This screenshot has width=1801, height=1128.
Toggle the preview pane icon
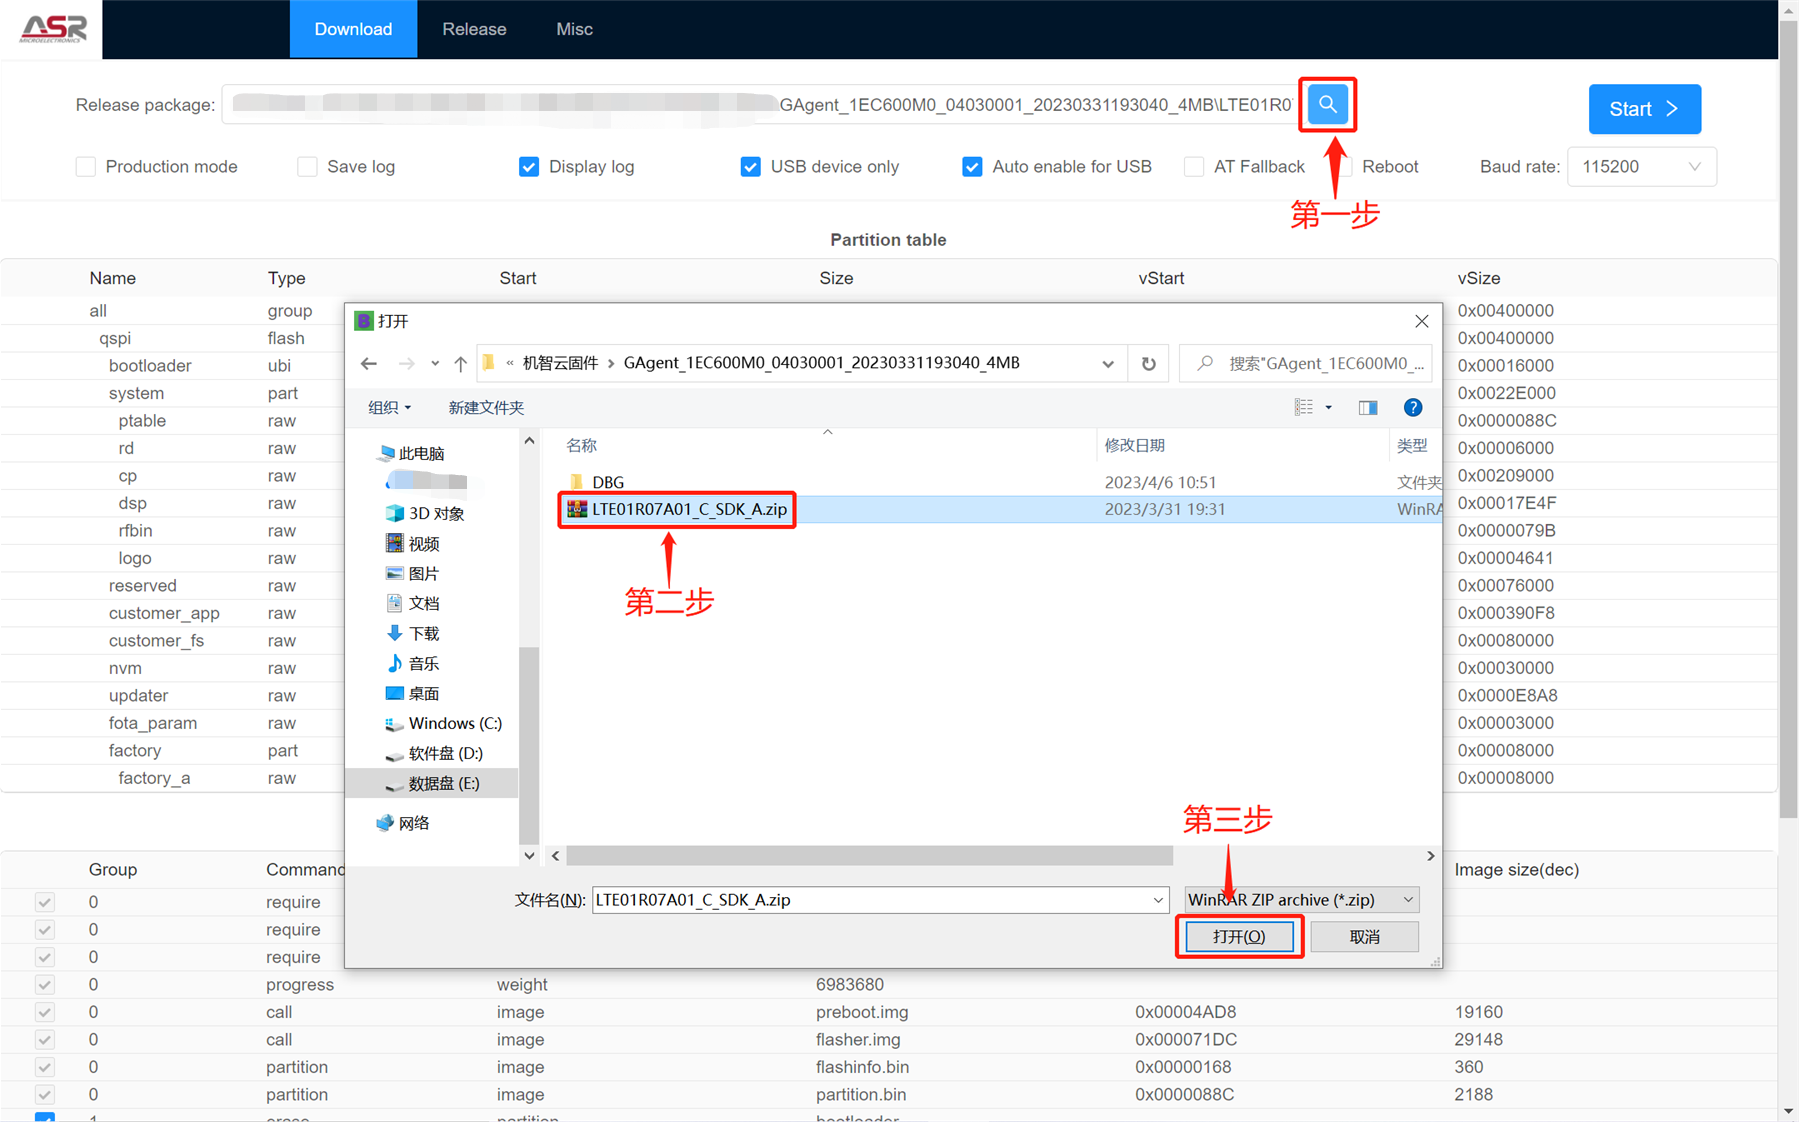coord(1367,408)
